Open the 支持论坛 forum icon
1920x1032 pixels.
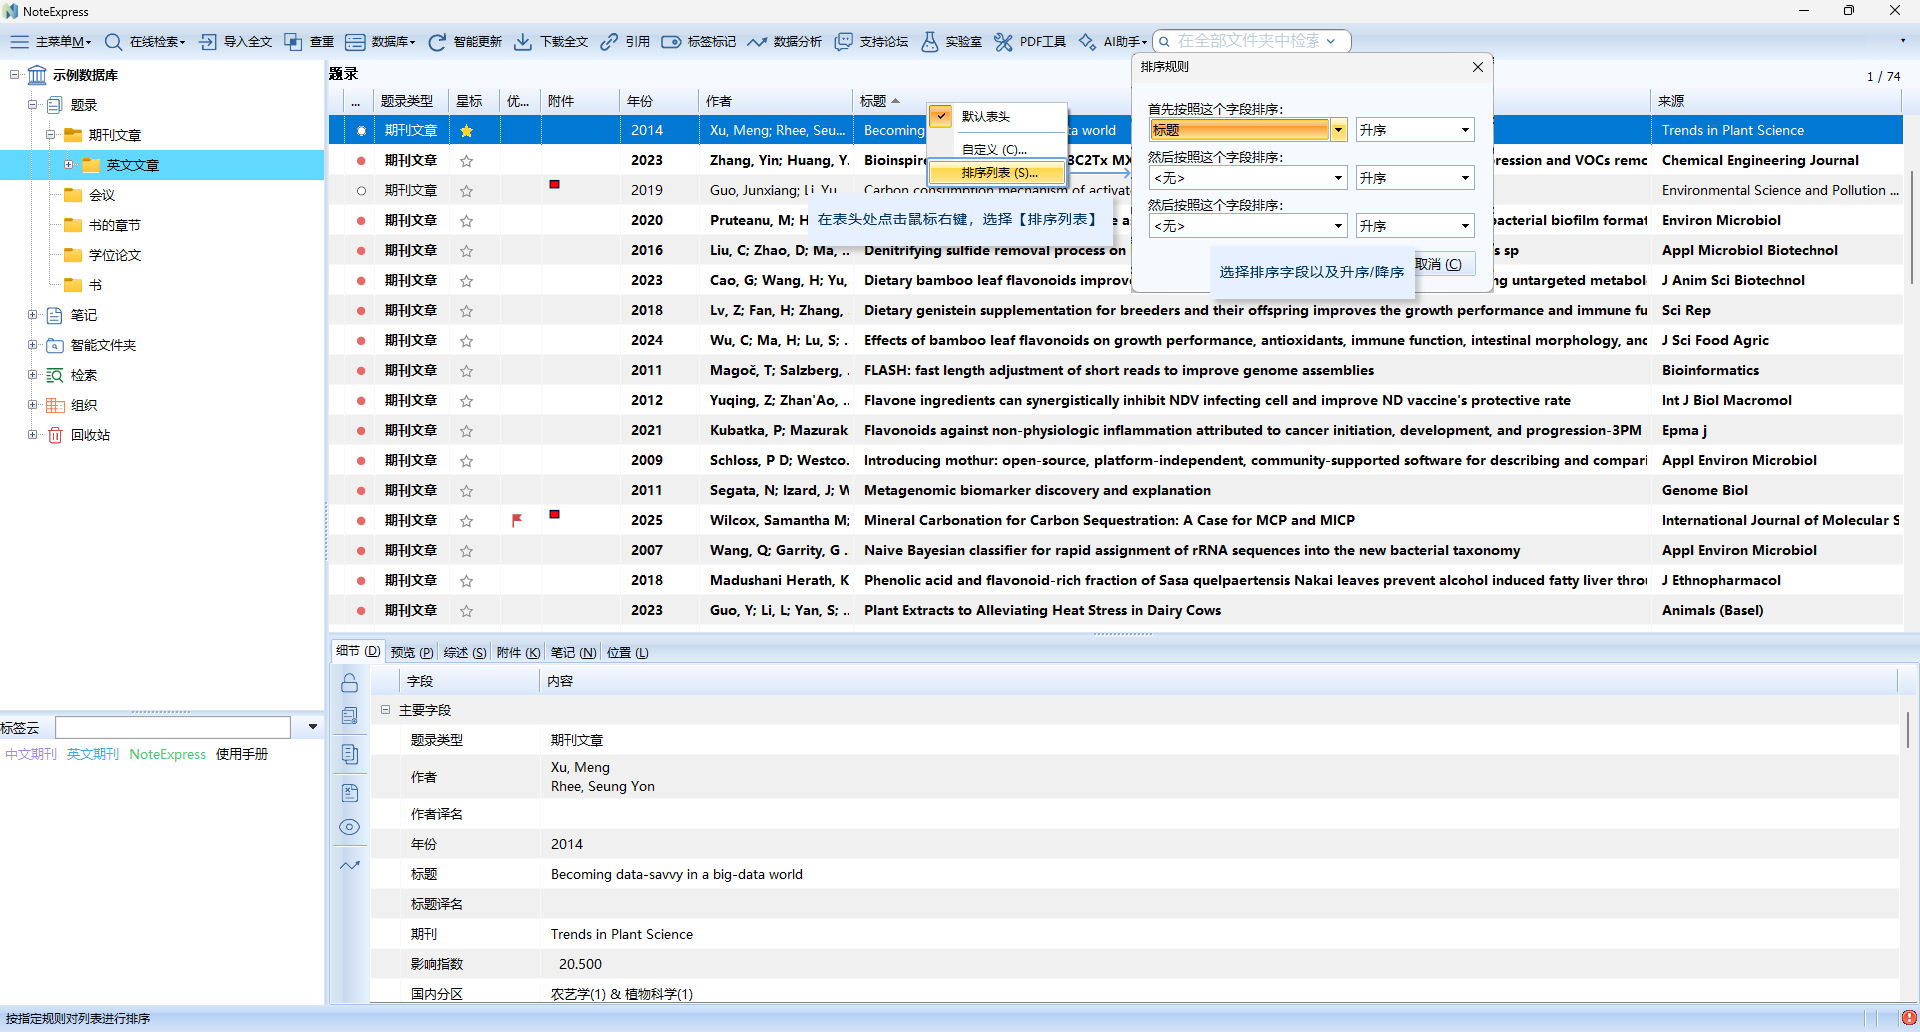(844, 41)
